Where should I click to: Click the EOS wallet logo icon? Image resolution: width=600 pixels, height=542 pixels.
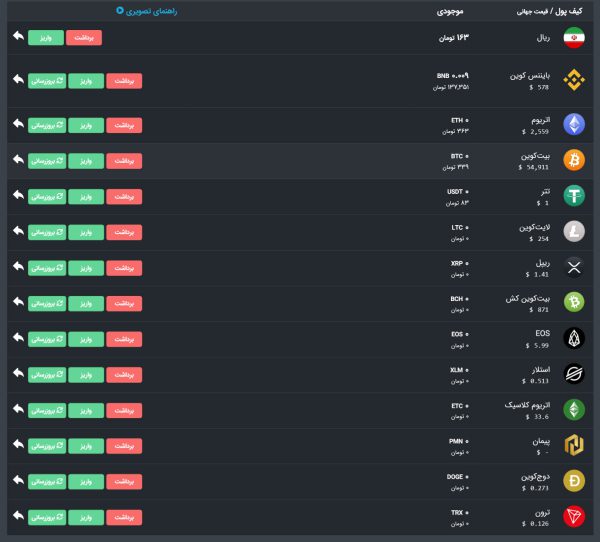[574, 338]
